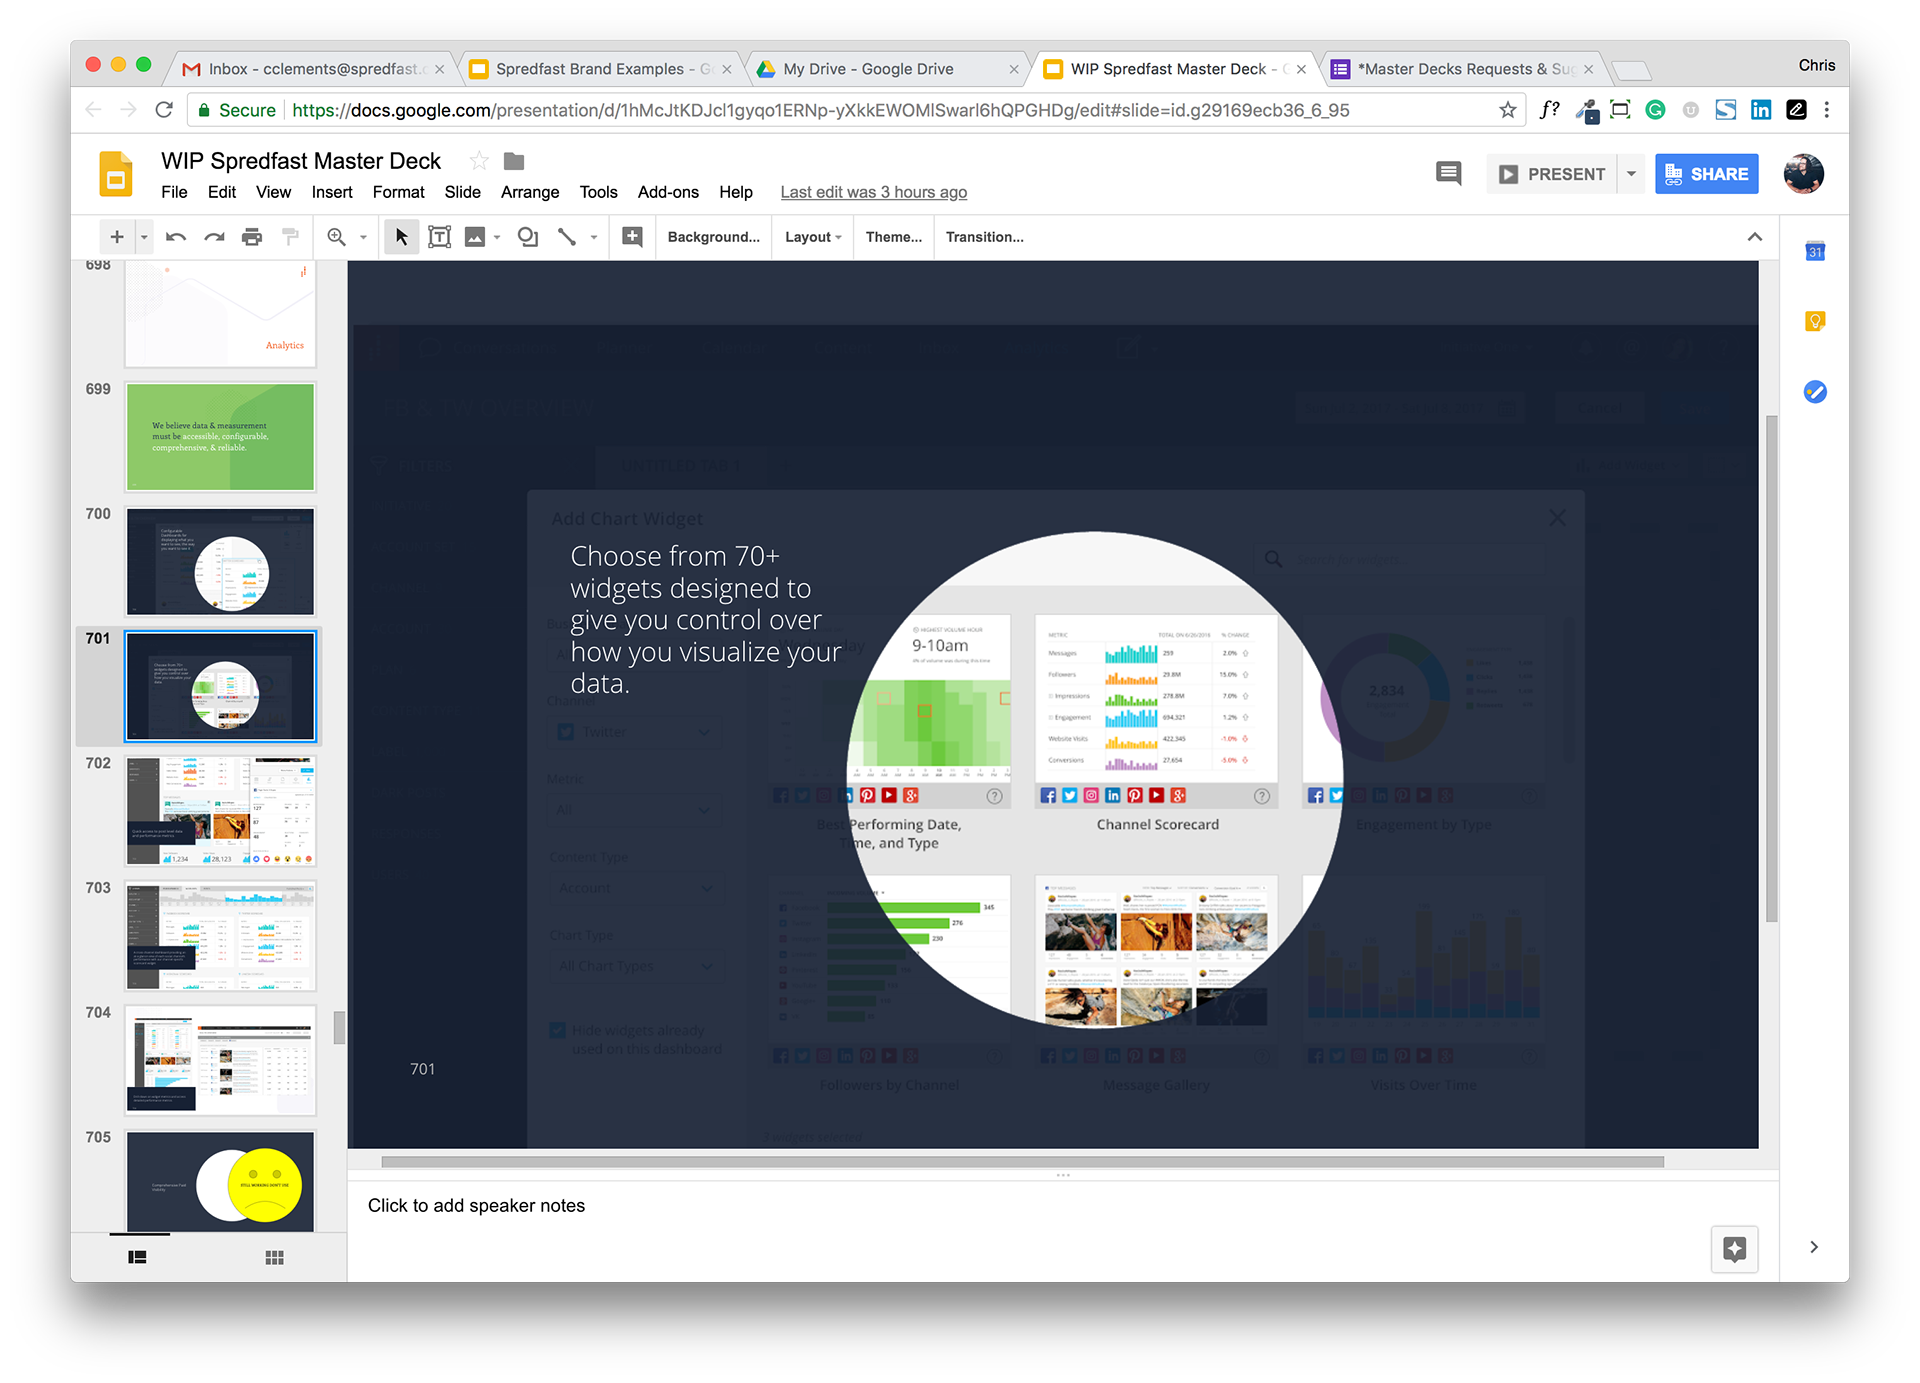Switch to filmstrip view icon
The height and width of the screenshot is (1383, 1920).
(138, 1257)
